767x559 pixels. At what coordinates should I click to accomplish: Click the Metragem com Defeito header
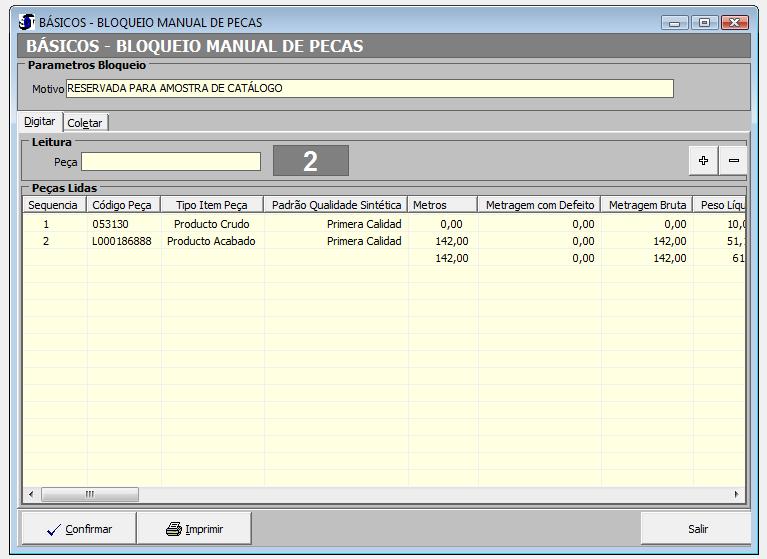(539, 205)
